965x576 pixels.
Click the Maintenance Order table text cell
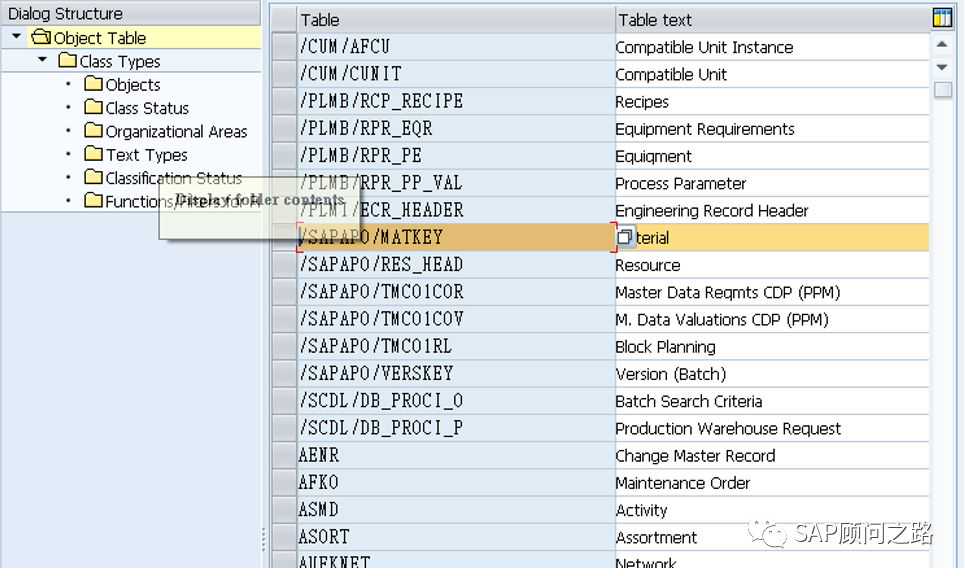(770, 483)
